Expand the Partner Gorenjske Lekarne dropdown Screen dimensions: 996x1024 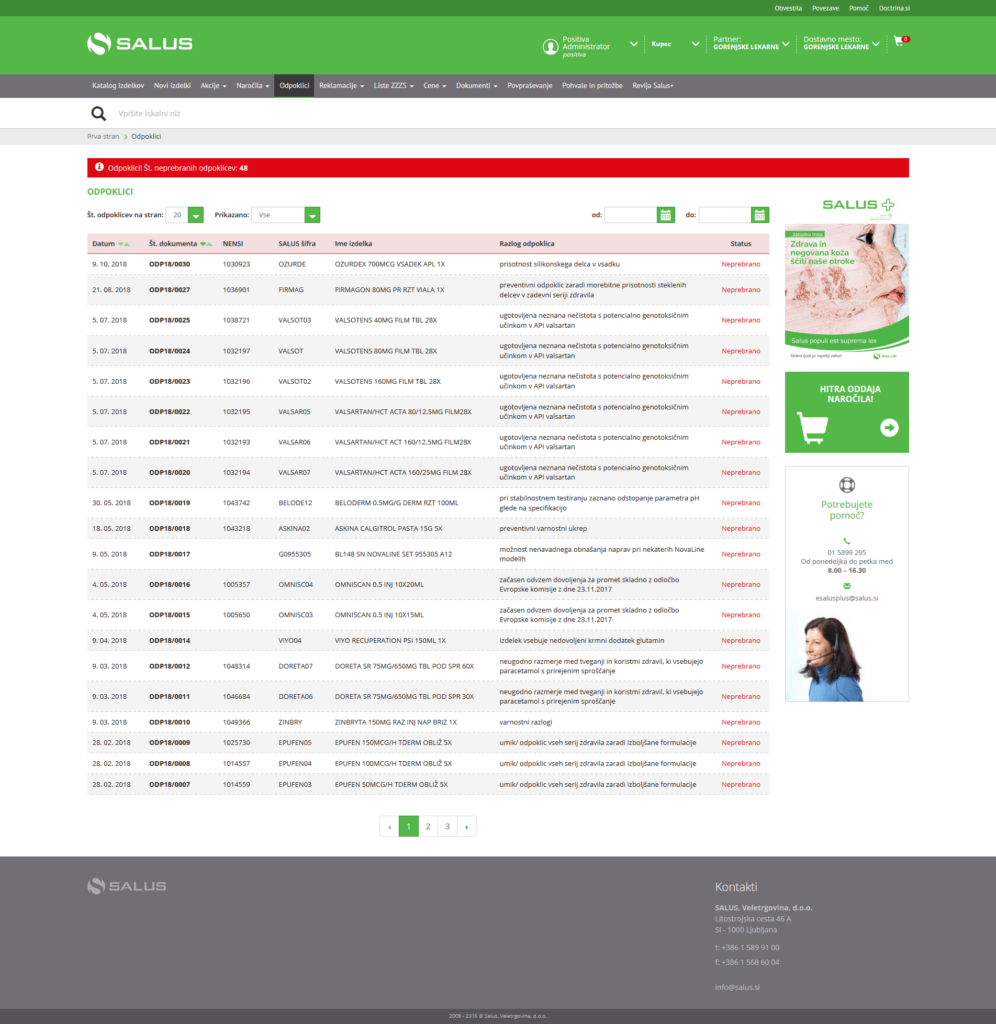coord(786,44)
